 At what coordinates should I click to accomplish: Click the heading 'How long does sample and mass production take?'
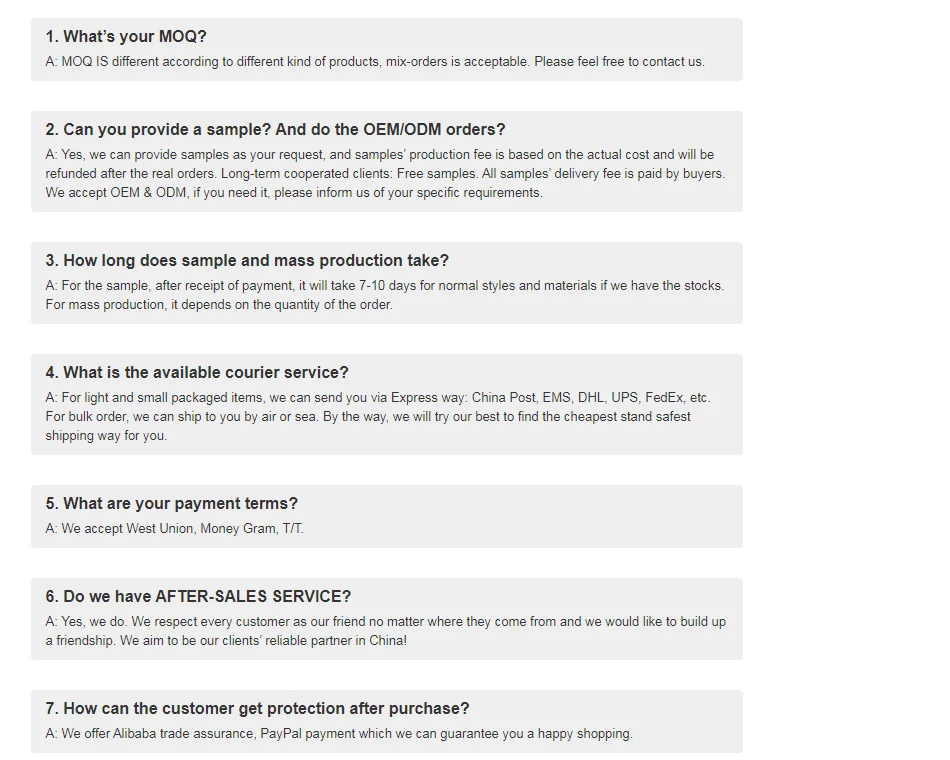[x=247, y=261]
